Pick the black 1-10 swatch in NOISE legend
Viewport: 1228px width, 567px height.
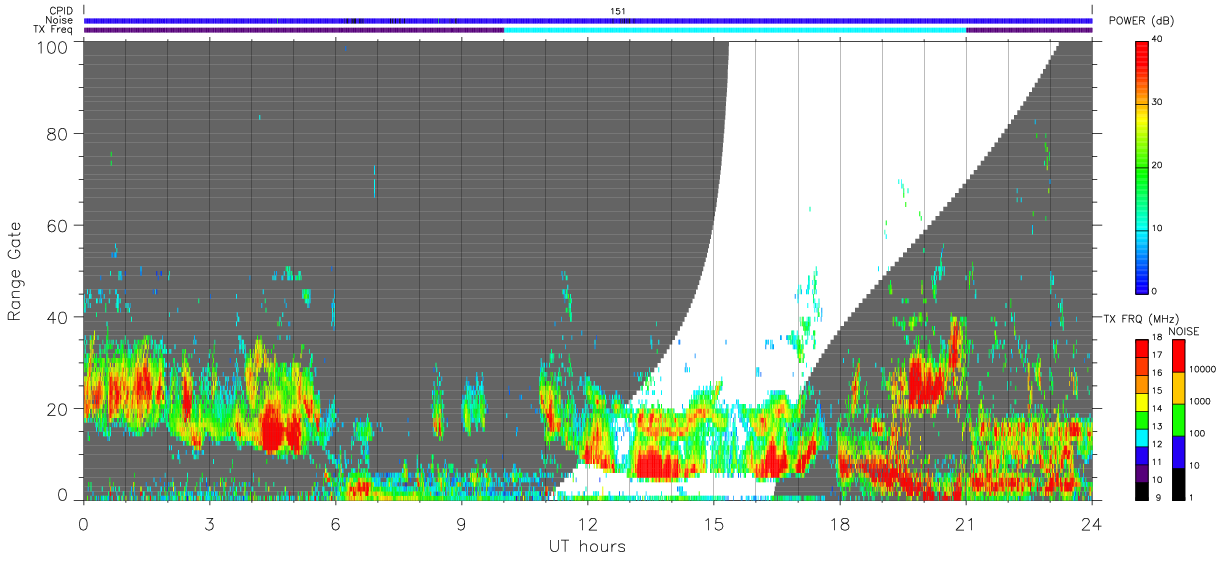(1179, 484)
